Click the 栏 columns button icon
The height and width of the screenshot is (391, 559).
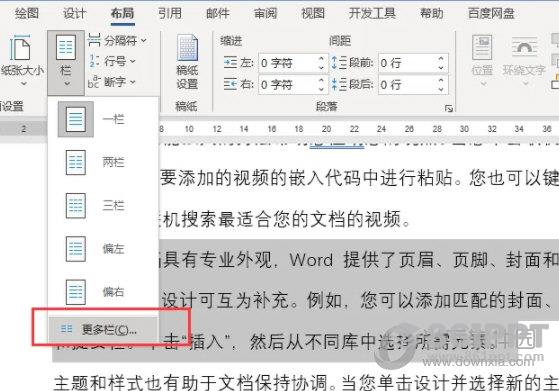coord(66,47)
